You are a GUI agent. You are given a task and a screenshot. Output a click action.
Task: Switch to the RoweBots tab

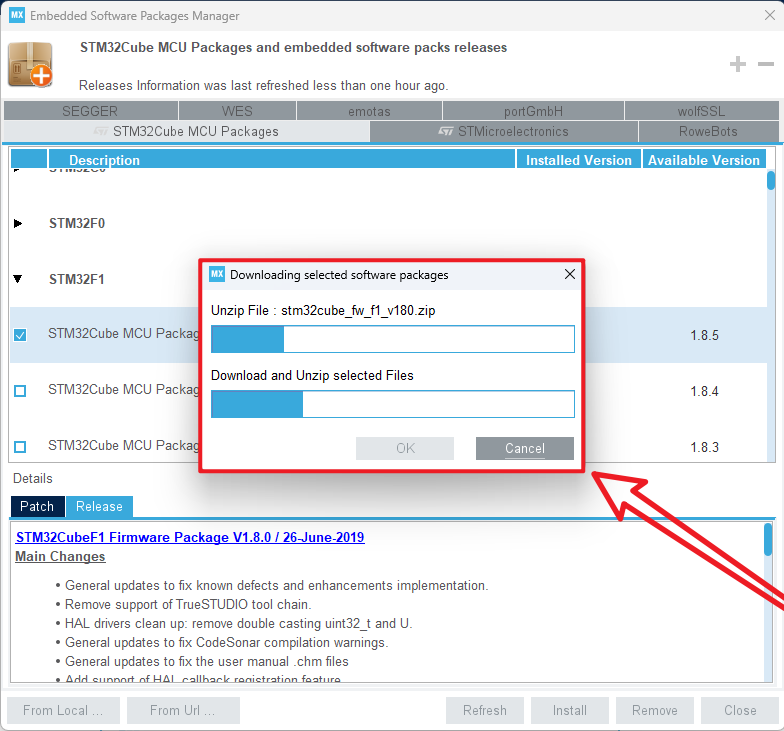[x=708, y=132]
